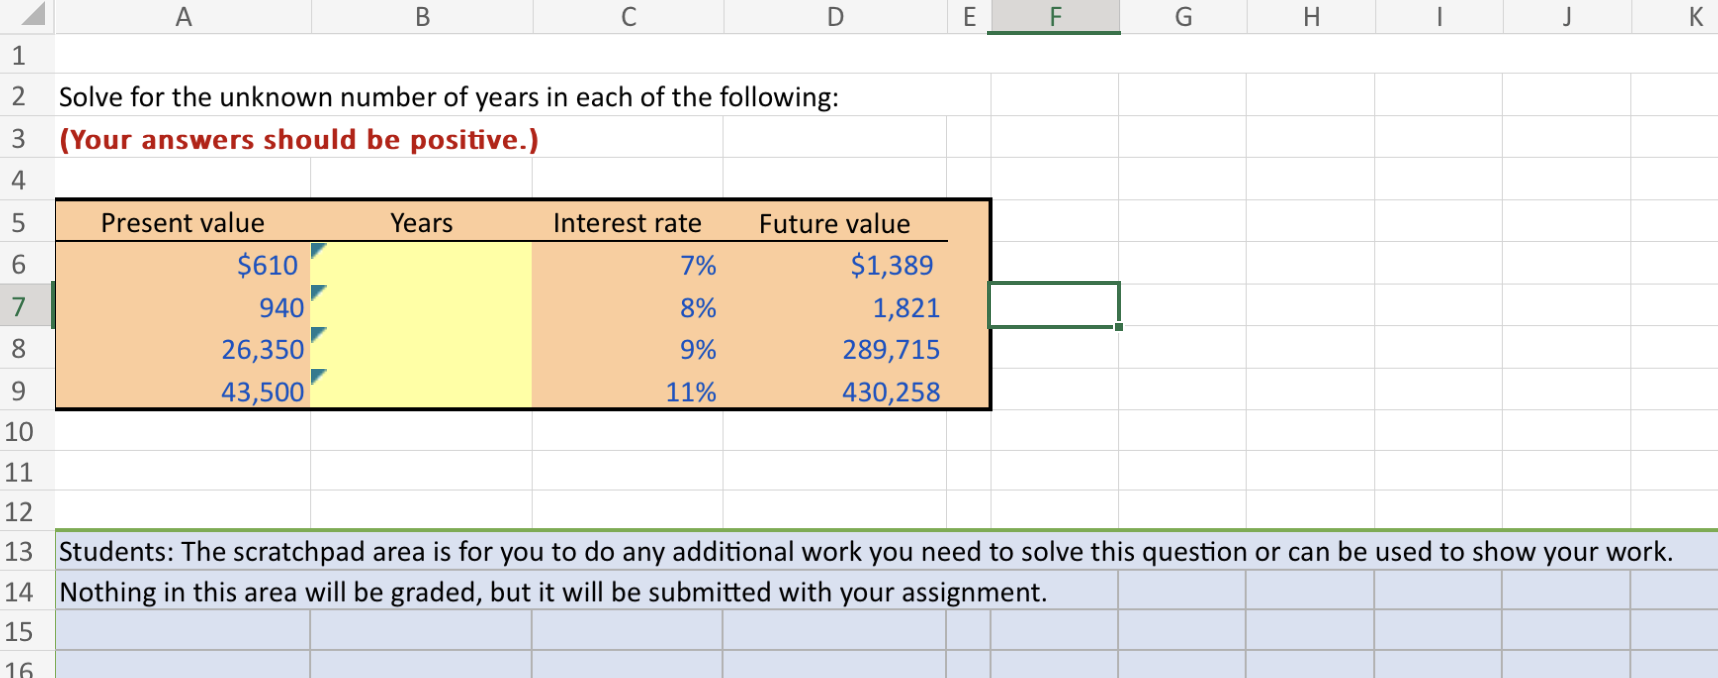Select column header A
The height and width of the screenshot is (678, 1718).
pos(184,15)
